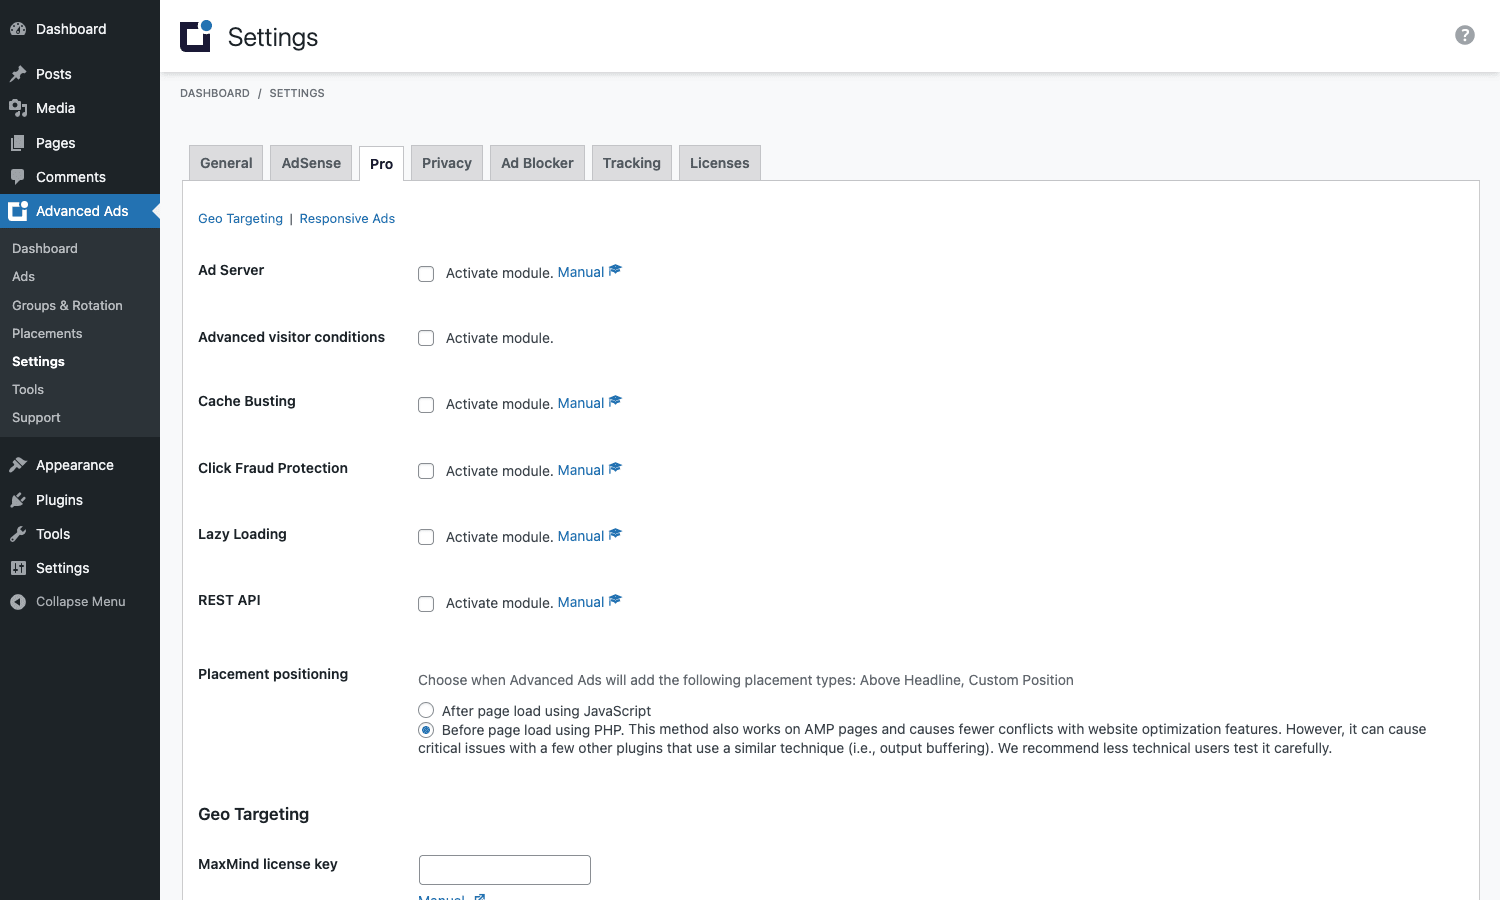Click graduation cap icon in Cache Busting row

point(615,401)
